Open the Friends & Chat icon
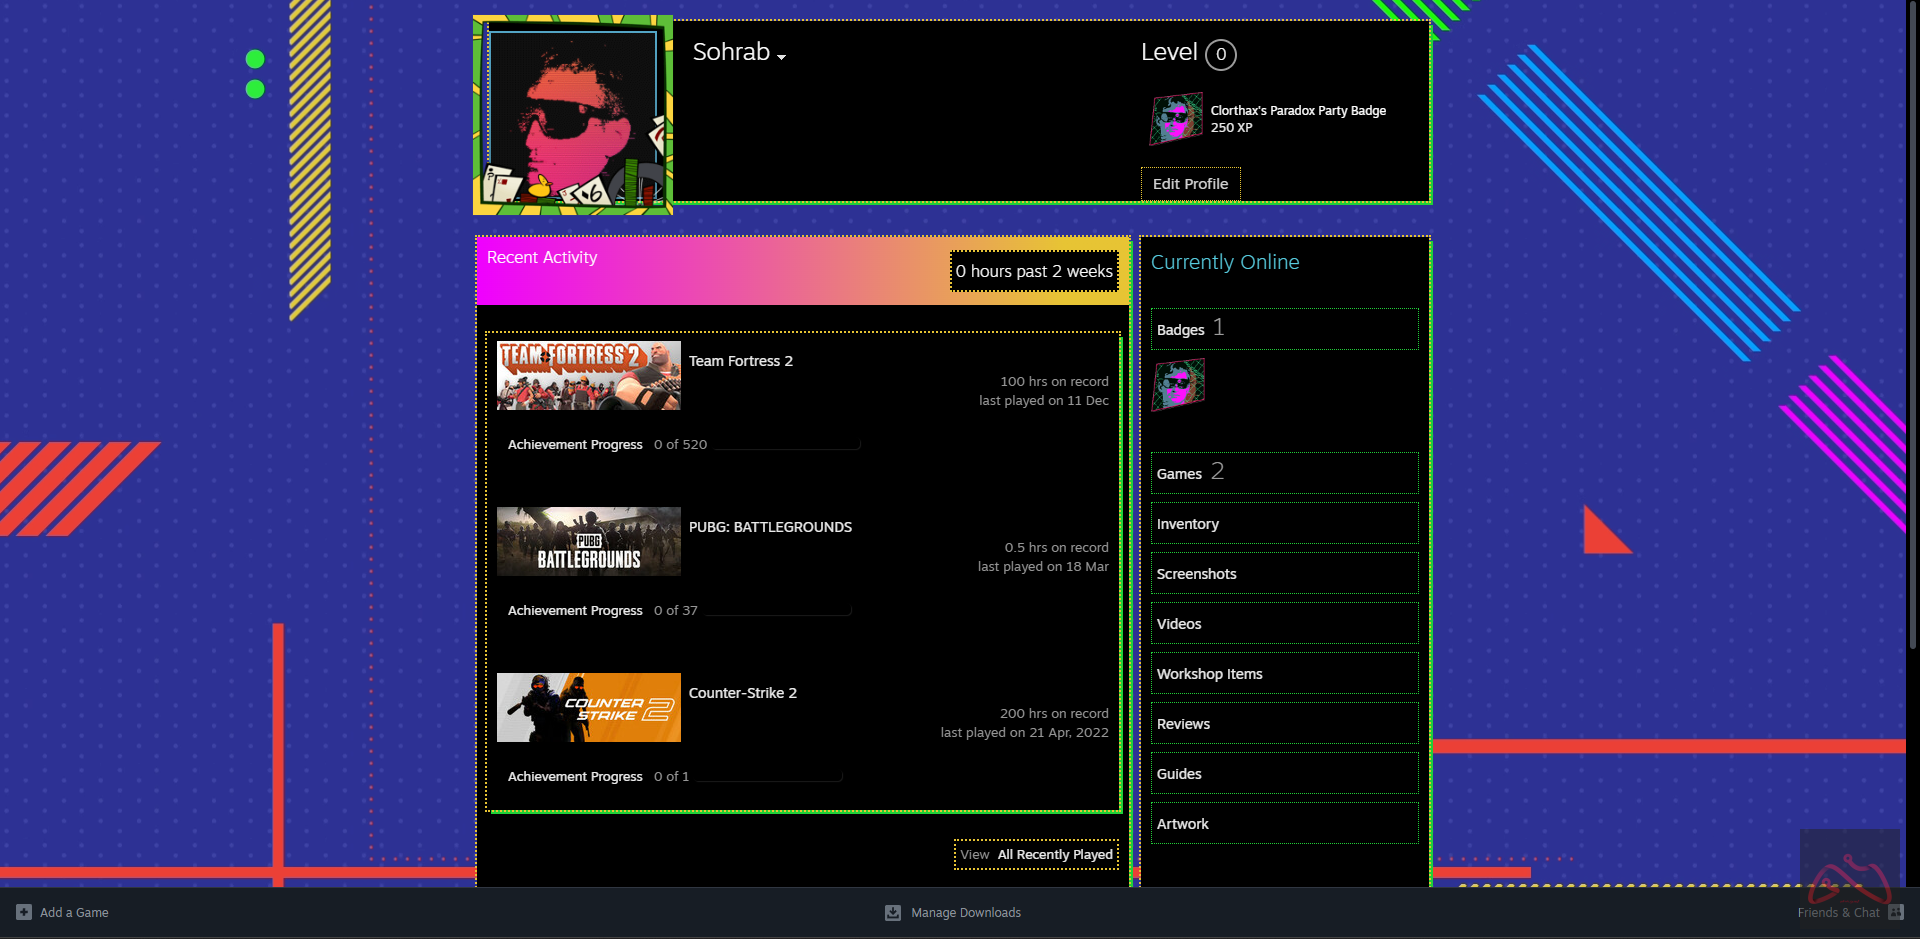 pyautogui.click(x=1895, y=912)
